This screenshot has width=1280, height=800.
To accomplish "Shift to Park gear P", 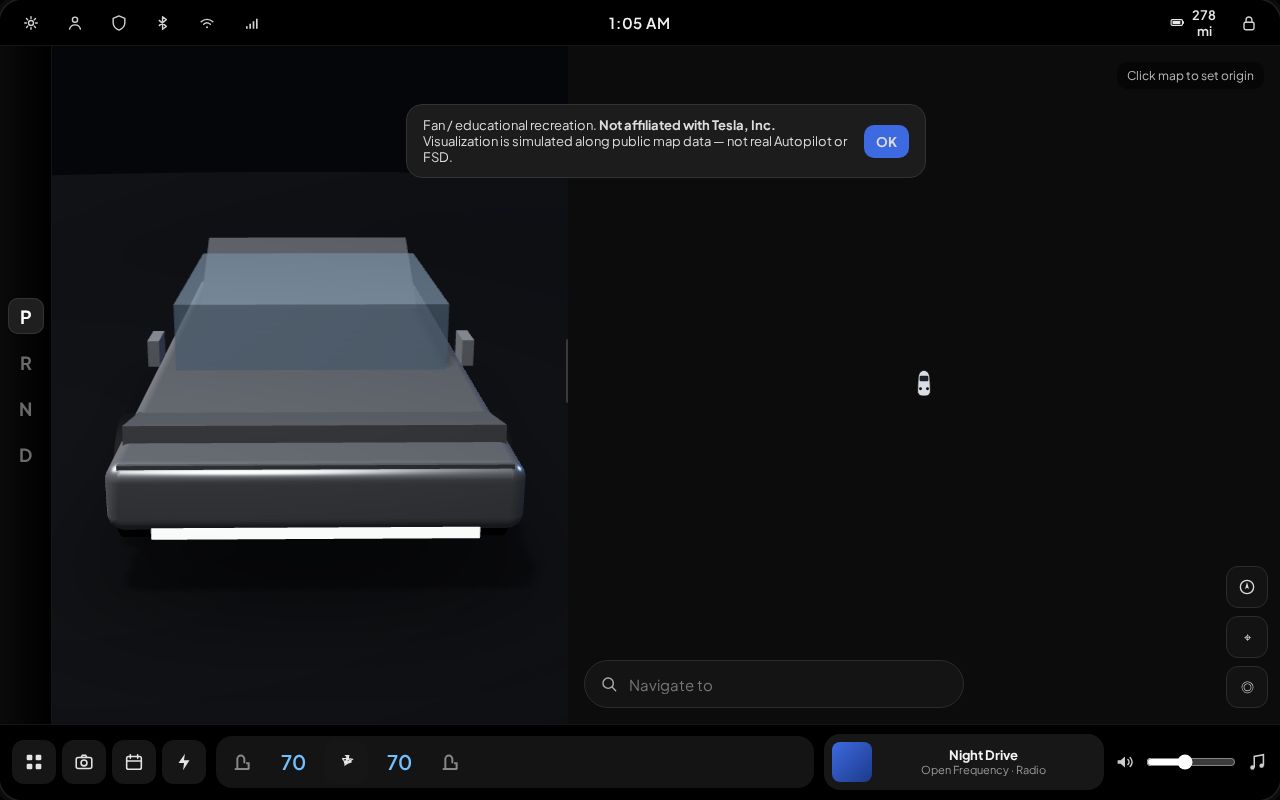I will coord(26,317).
